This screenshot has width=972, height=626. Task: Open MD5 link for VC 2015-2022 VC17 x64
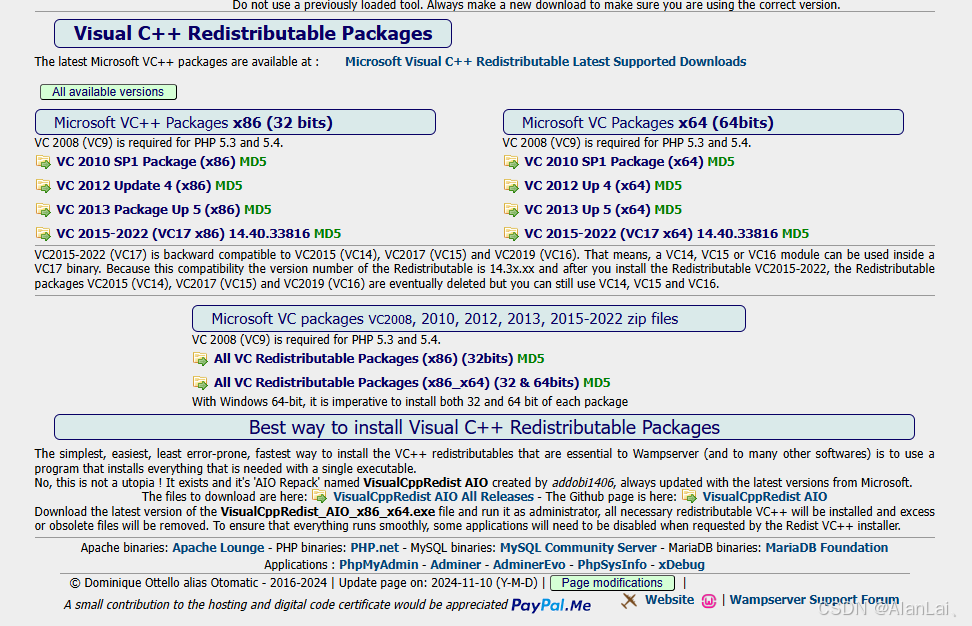pos(795,234)
